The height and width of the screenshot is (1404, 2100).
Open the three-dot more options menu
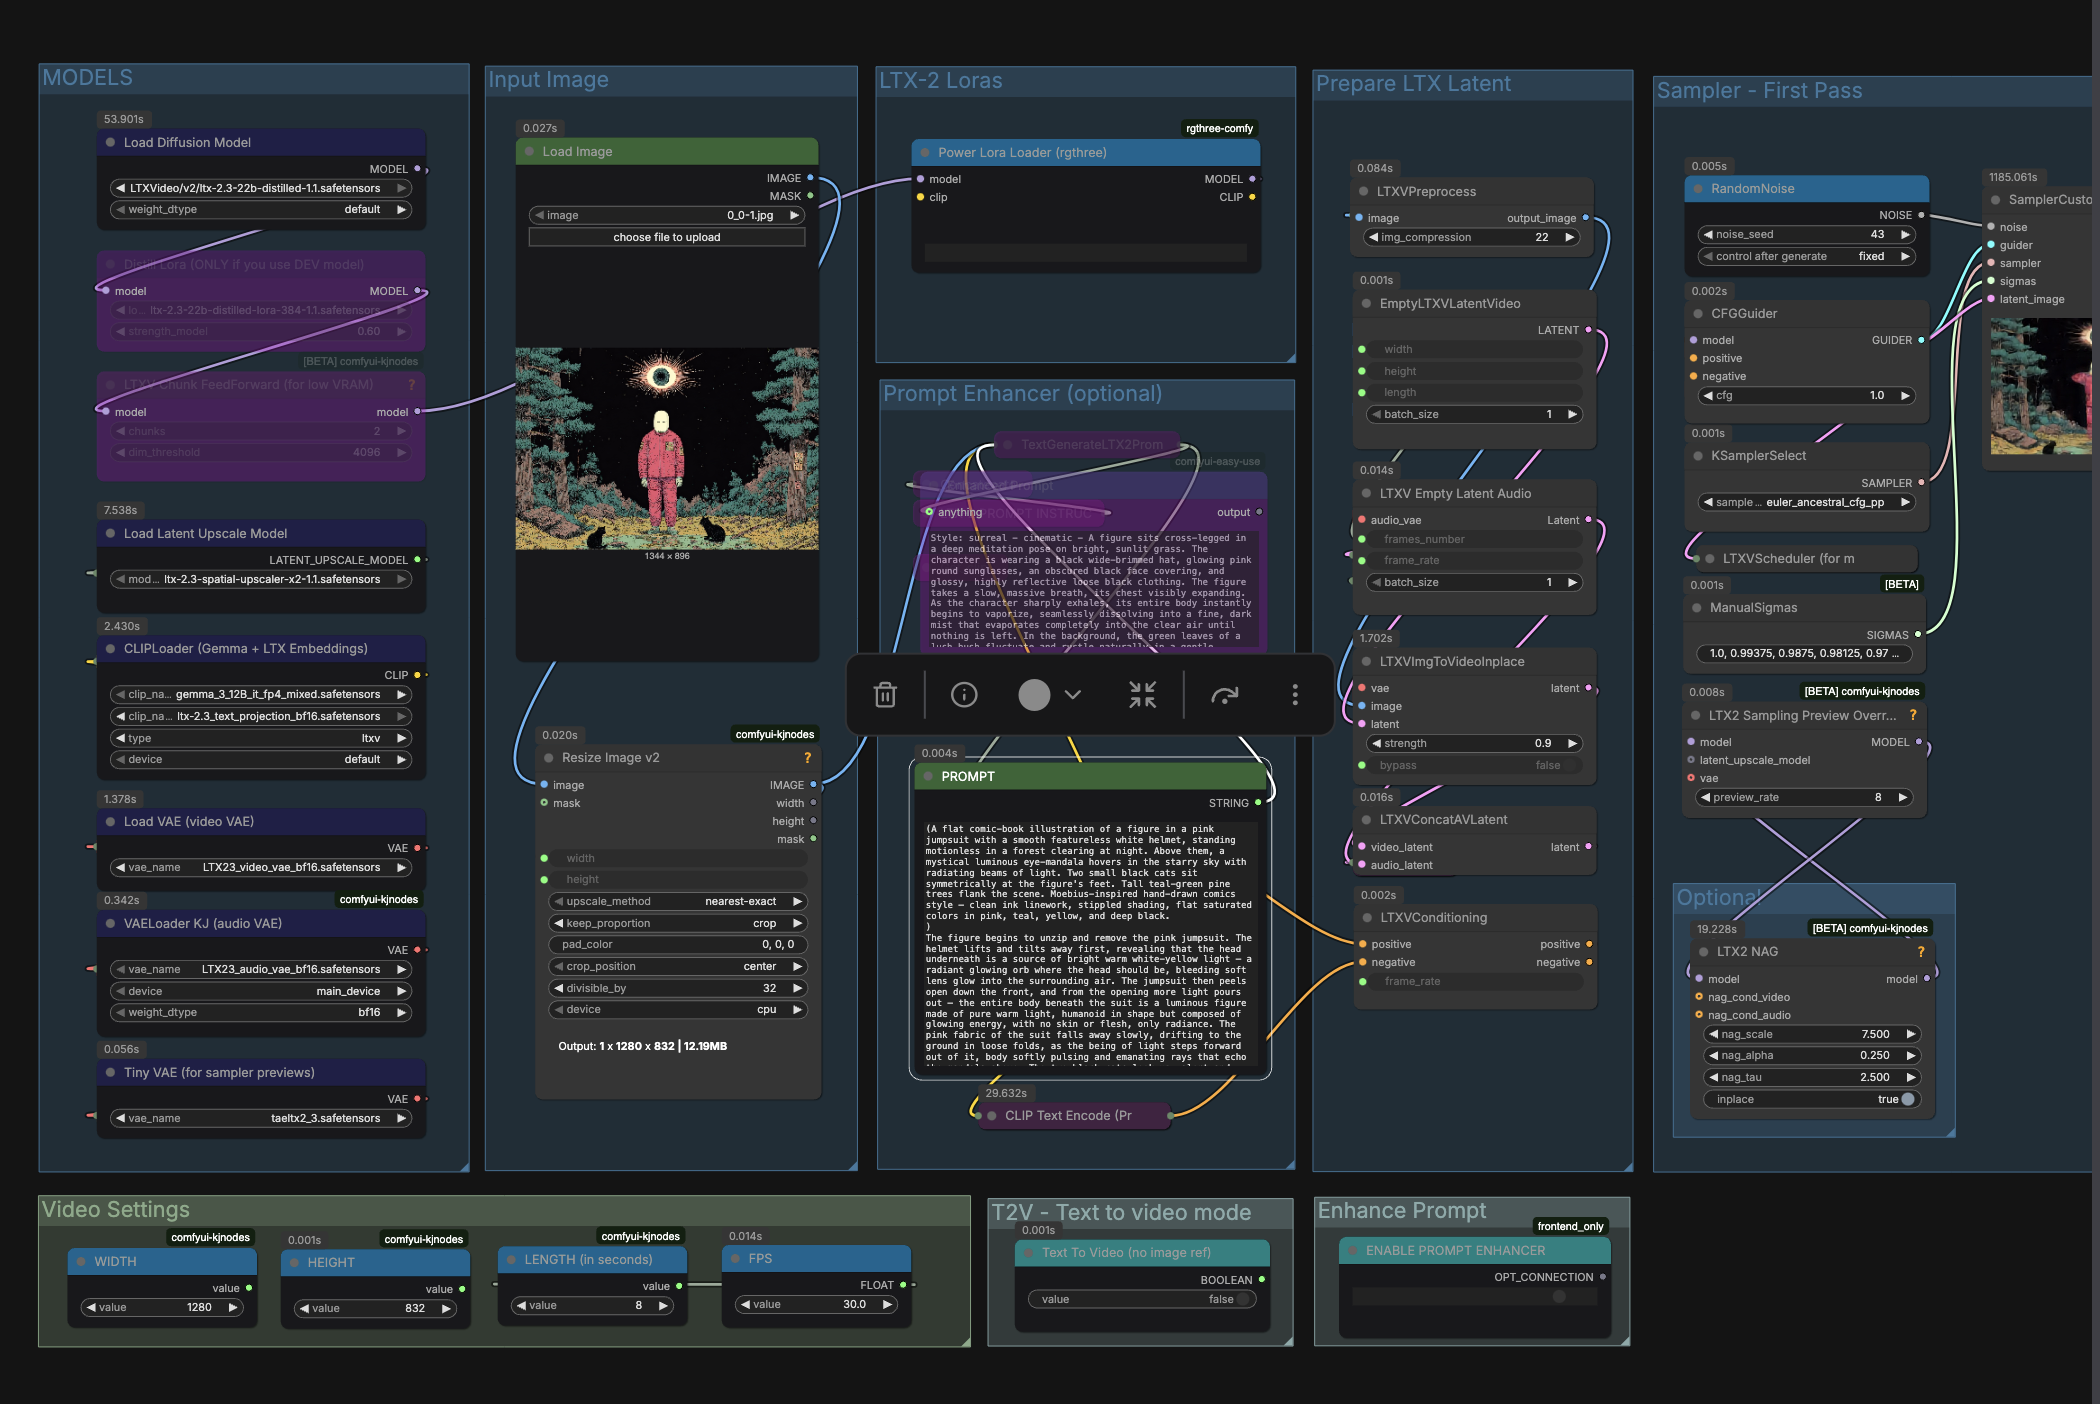[x=1295, y=695]
